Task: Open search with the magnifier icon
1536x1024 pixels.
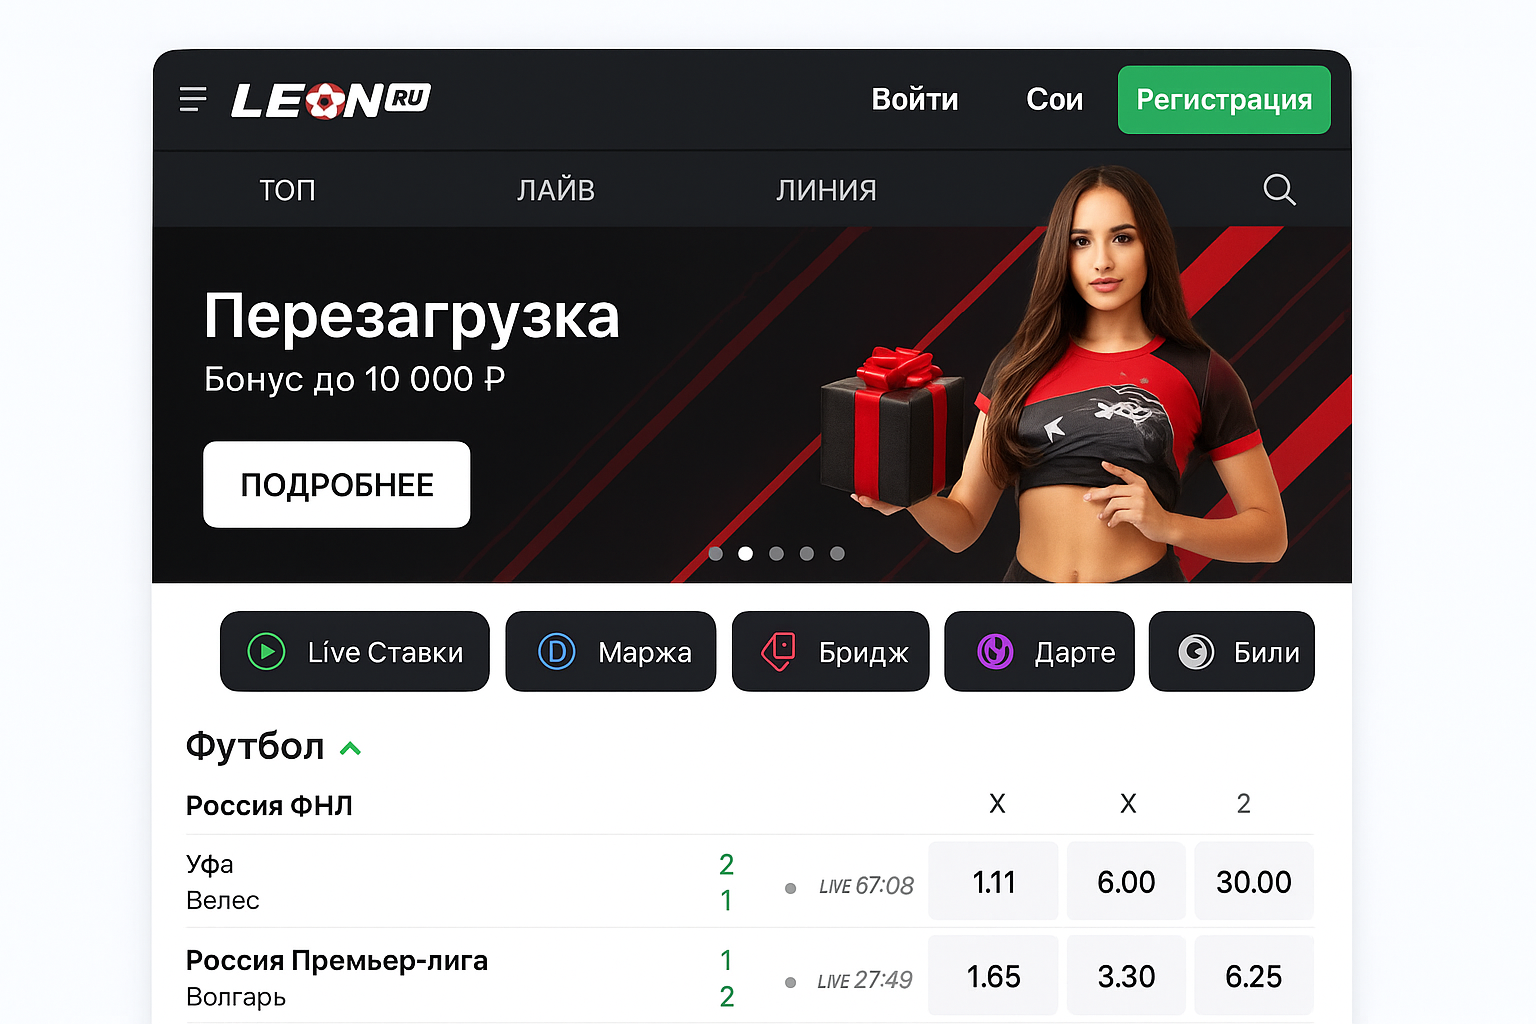Action: click(1279, 189)
